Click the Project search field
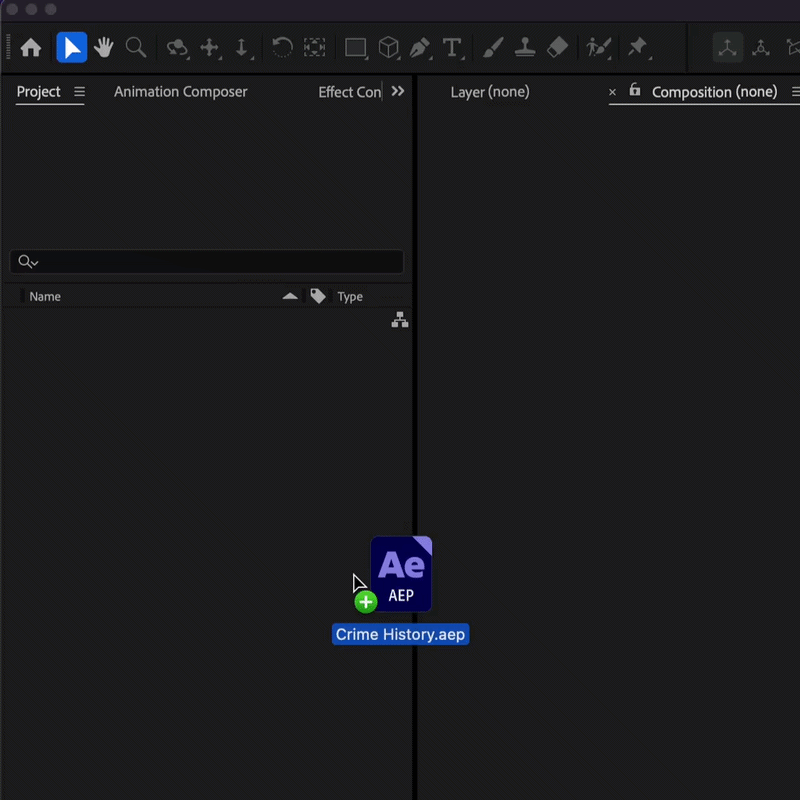Screen dimensions: 800x800 pyautogui.click(x=207, y=262)
